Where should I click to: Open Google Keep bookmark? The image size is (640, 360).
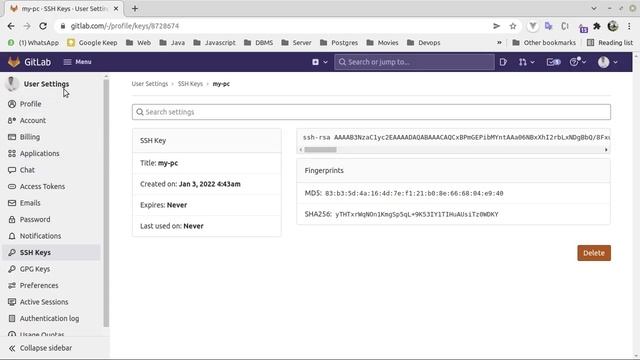pos(92,42)
